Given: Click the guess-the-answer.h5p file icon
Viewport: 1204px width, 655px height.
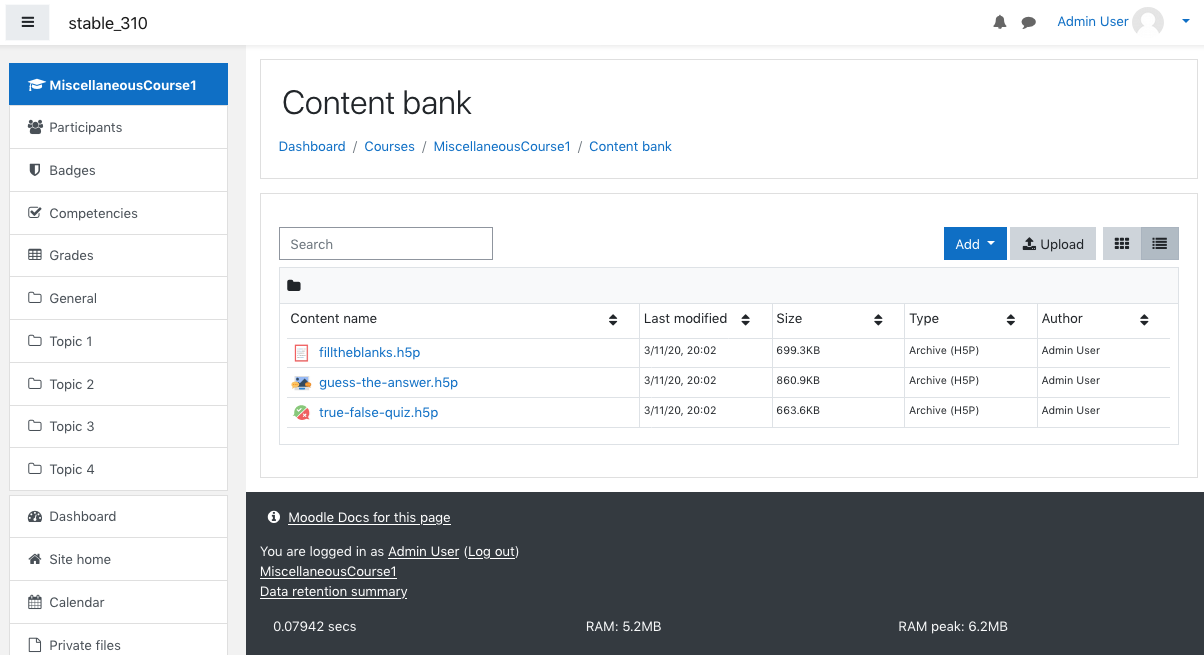Looking at the screenshot, I should [x=302, y=382].
